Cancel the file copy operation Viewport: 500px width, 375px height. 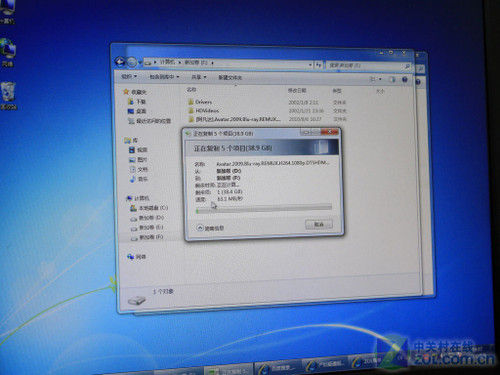point(319,224)
